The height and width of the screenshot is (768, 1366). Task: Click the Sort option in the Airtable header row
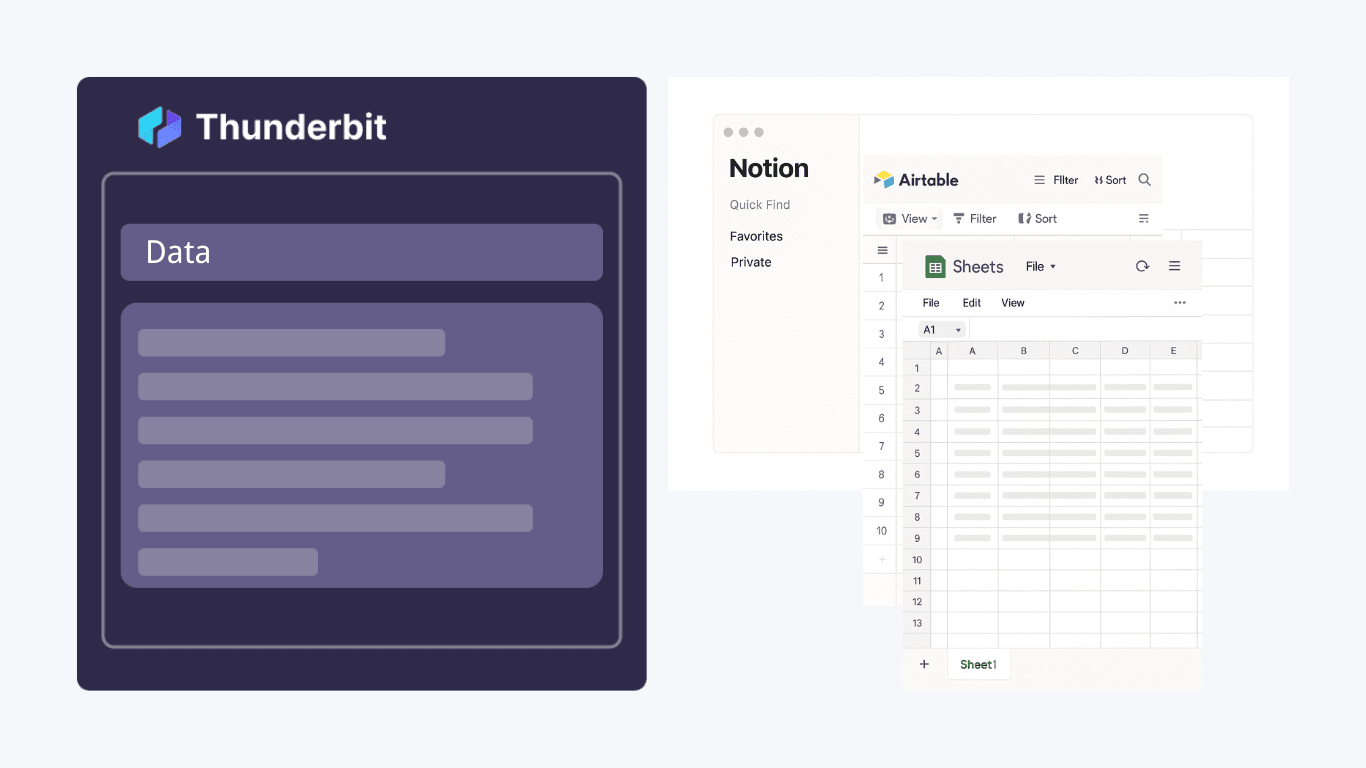[1110, 180]
